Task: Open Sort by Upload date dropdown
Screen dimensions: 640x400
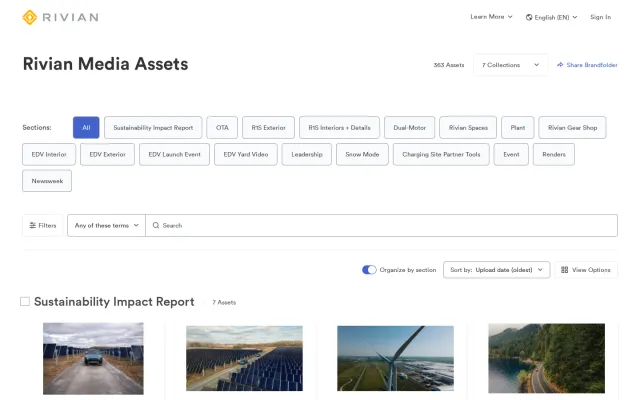Action: (496, 270)
